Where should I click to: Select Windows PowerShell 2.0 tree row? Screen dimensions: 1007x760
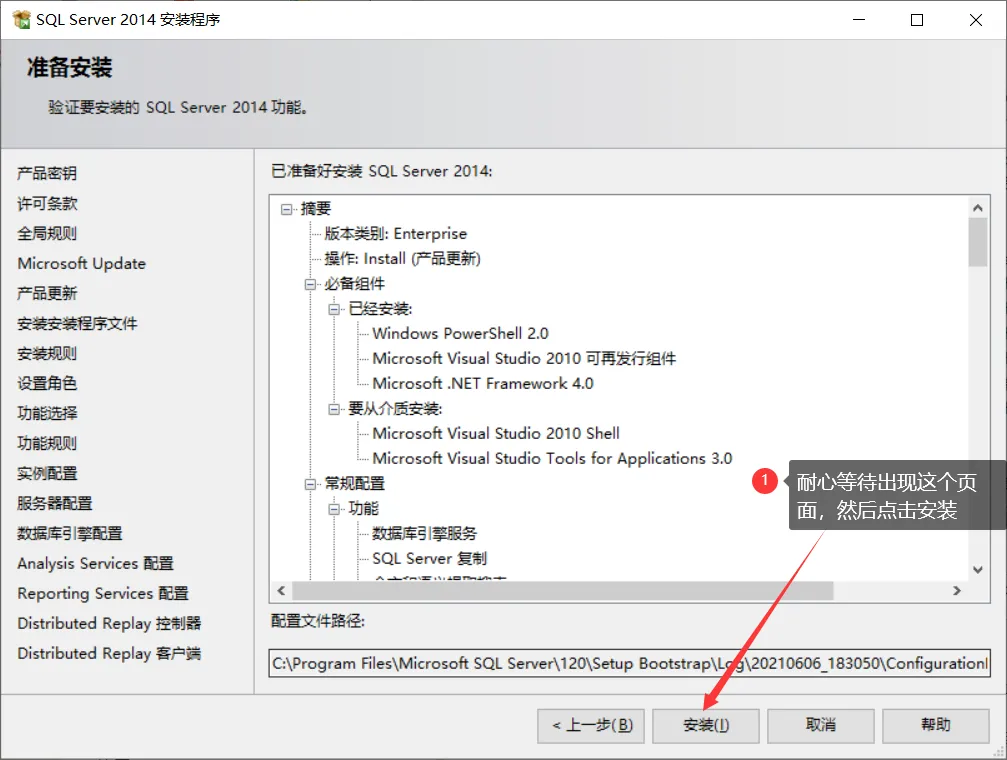(x=460, y=334)
